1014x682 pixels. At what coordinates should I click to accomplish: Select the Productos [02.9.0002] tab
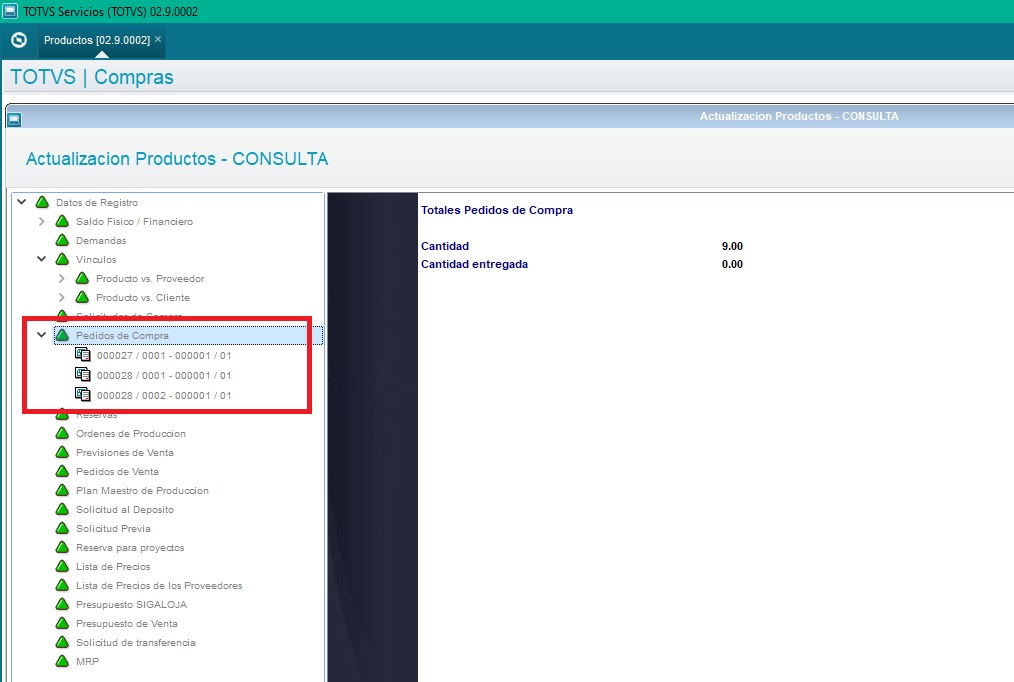97,40
